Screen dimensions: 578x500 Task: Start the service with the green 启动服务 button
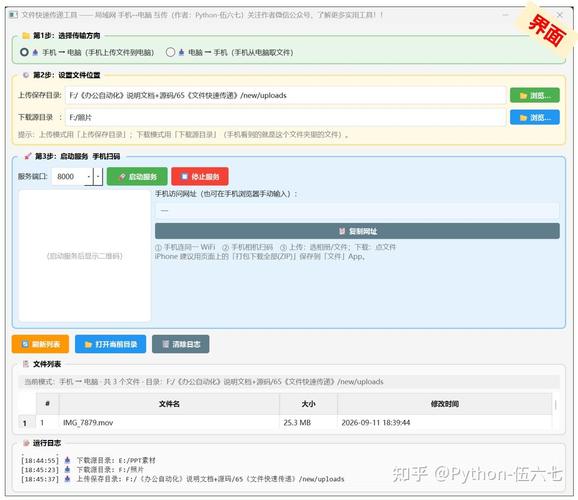(137, 177)
